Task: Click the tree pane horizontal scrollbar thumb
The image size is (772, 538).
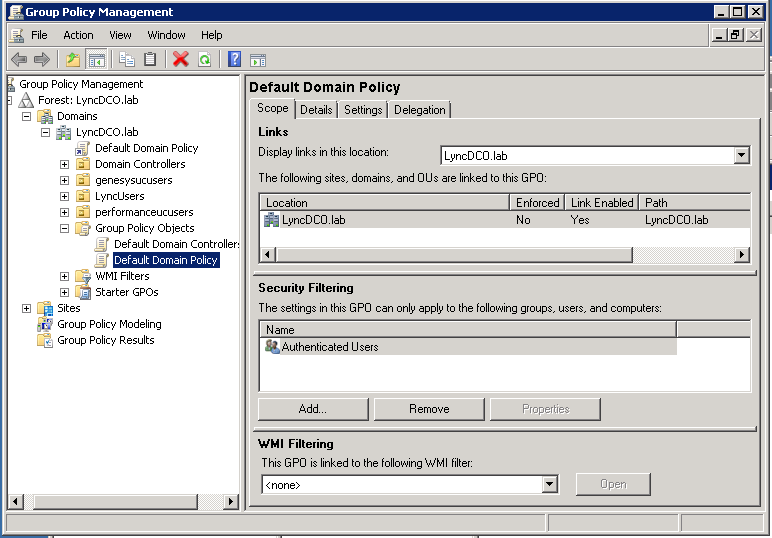Action: tap(115, 502)
